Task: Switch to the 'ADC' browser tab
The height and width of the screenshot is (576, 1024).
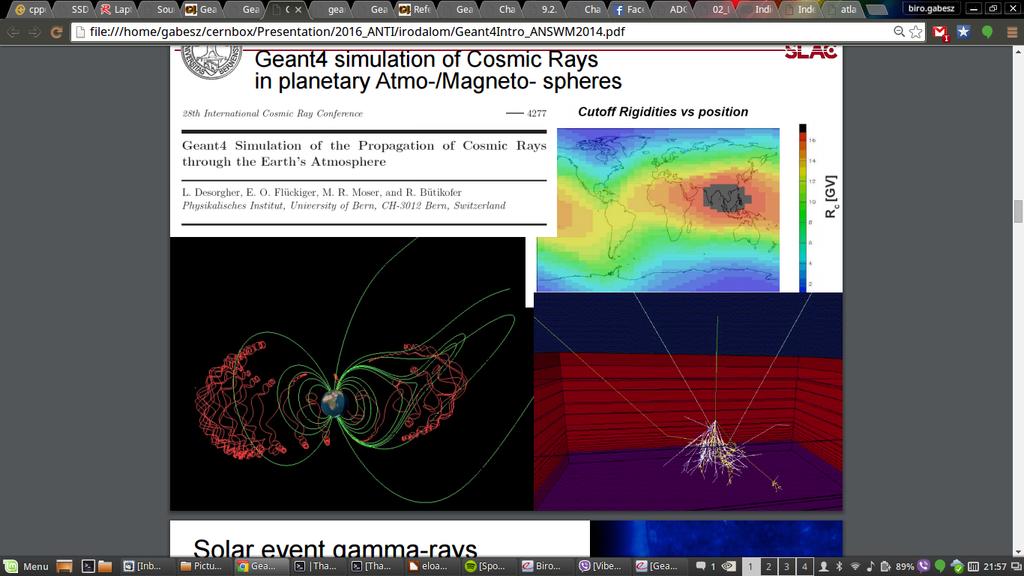Action: (674, 9)
